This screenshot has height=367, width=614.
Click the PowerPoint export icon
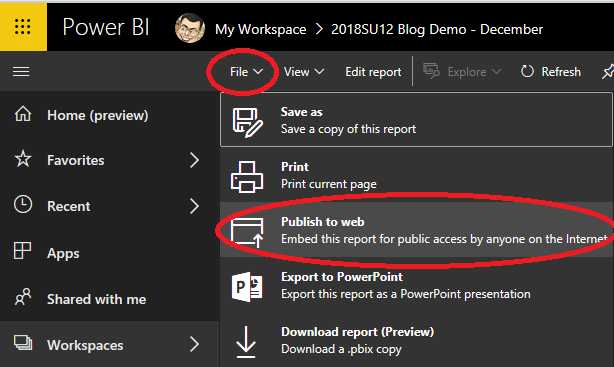click(x=247, y=287)
